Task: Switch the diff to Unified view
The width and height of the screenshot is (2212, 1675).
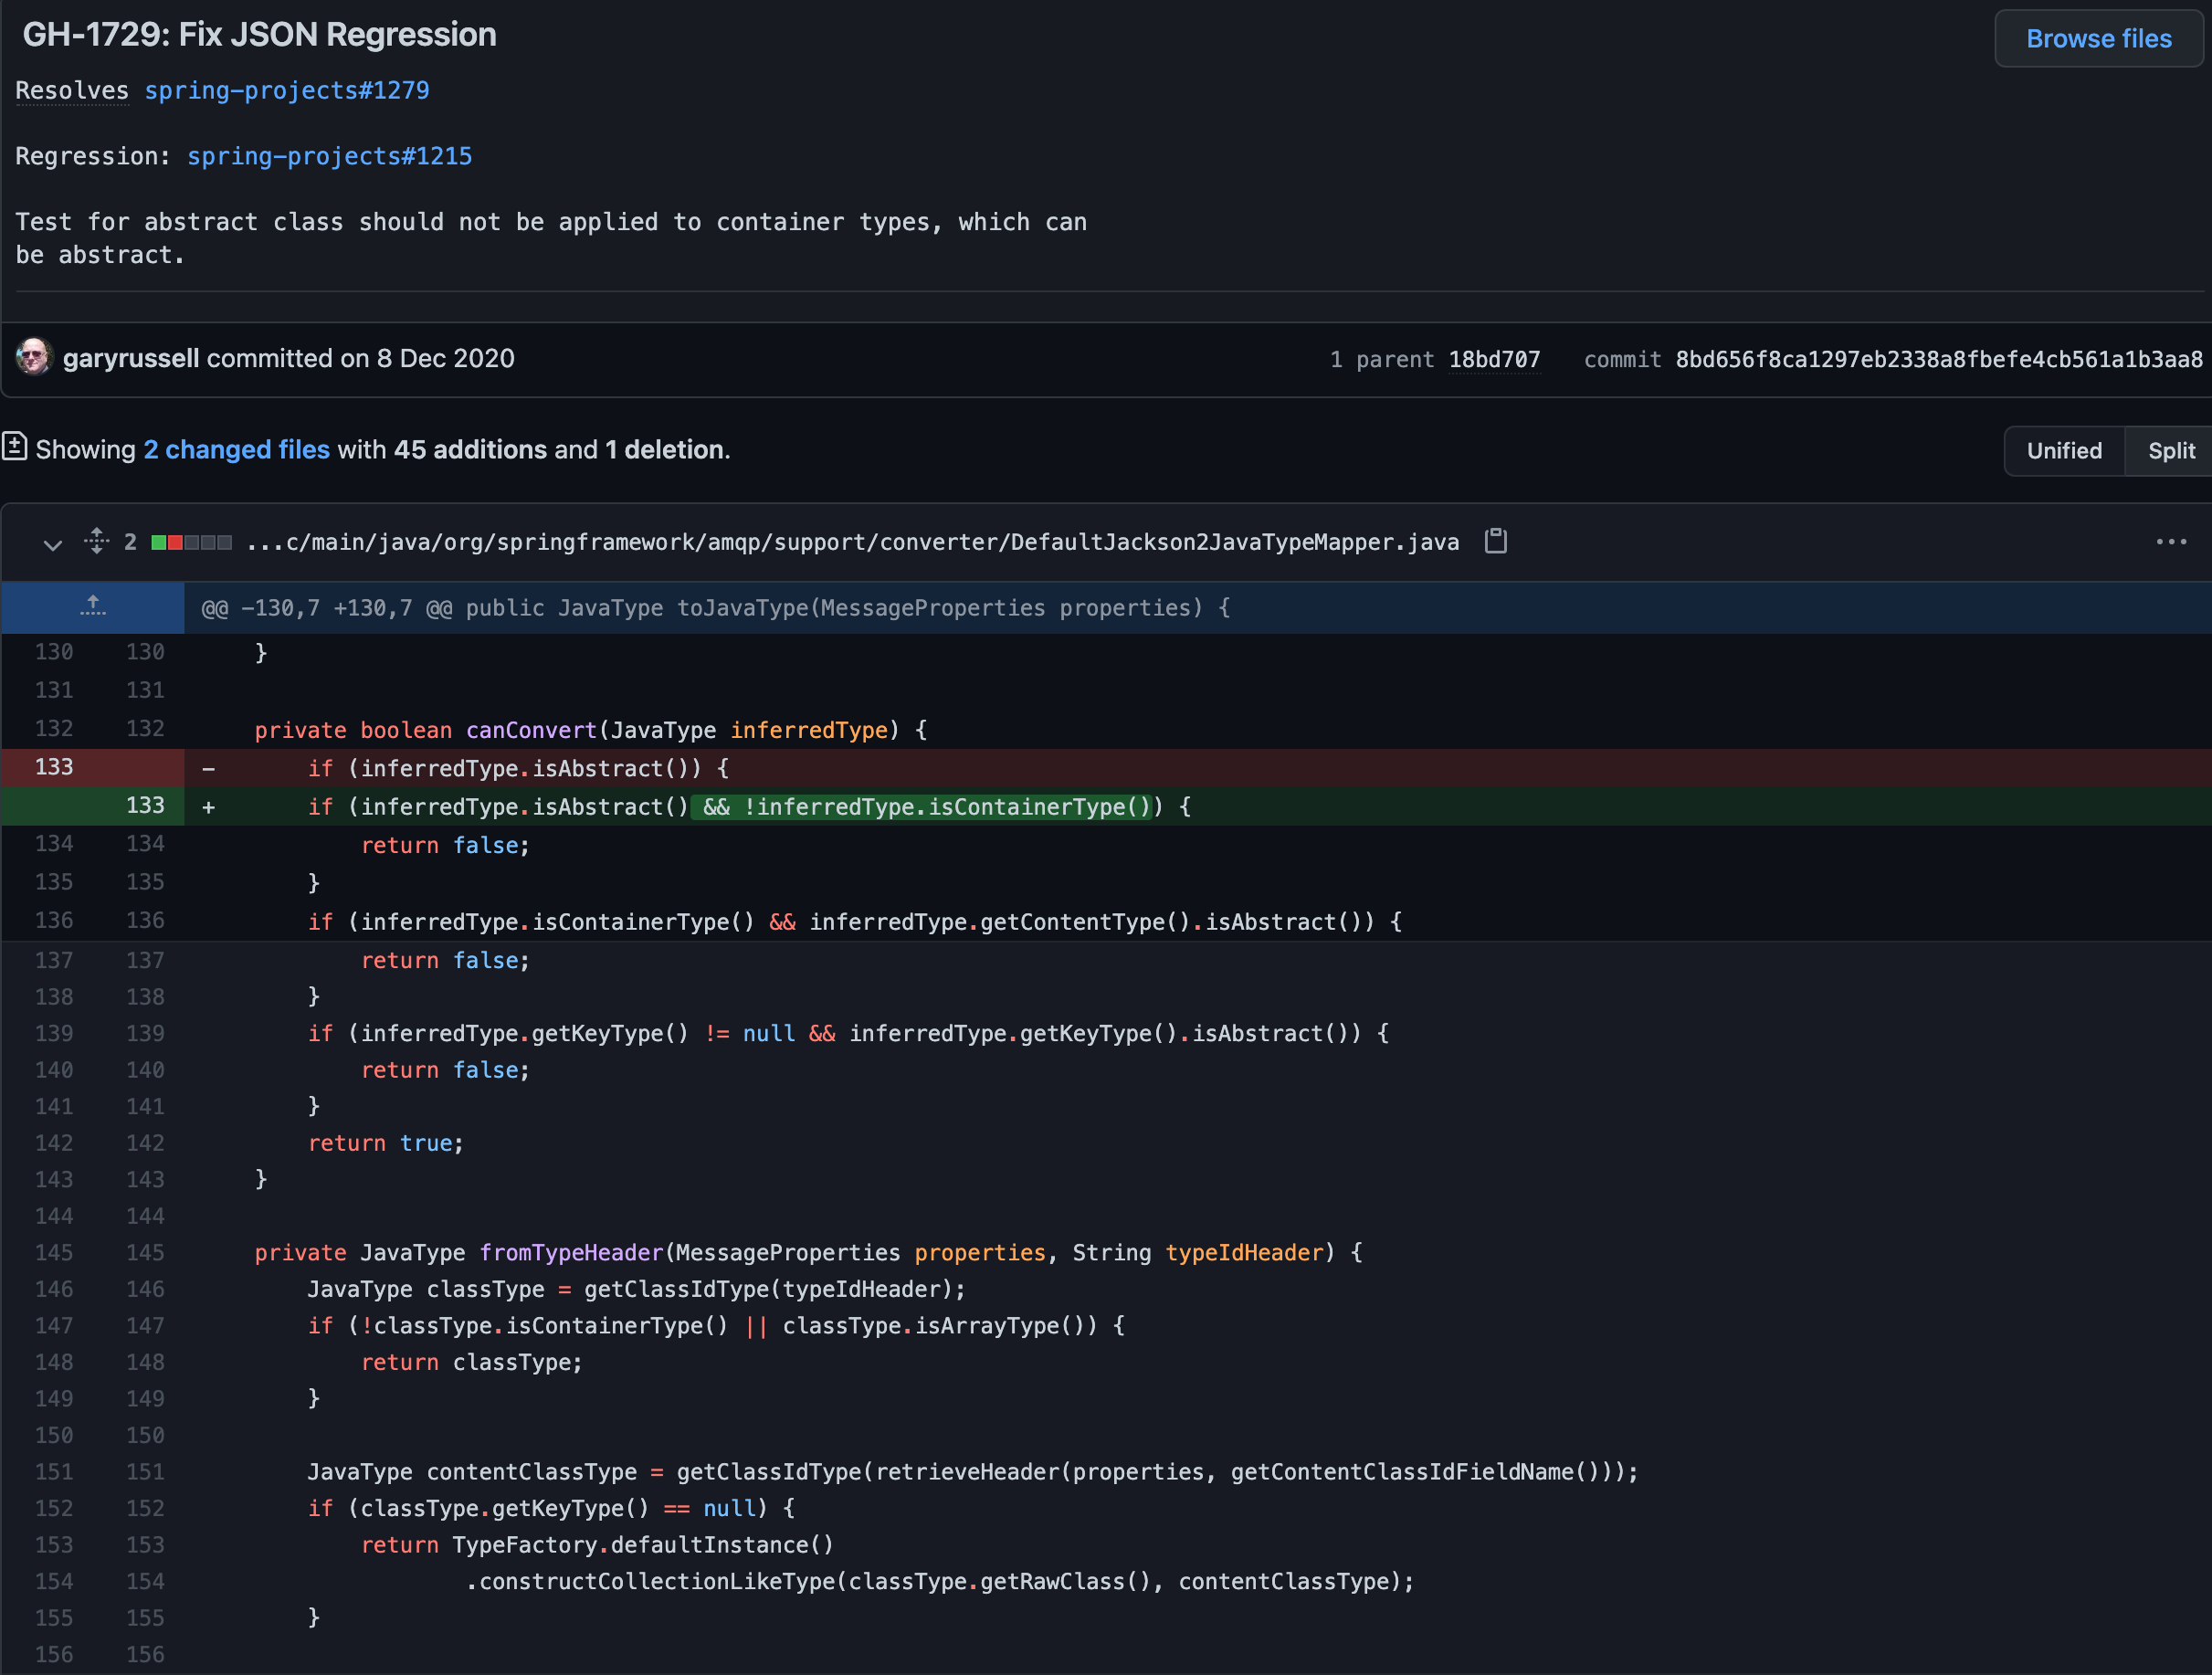Action: point(2063,450)
